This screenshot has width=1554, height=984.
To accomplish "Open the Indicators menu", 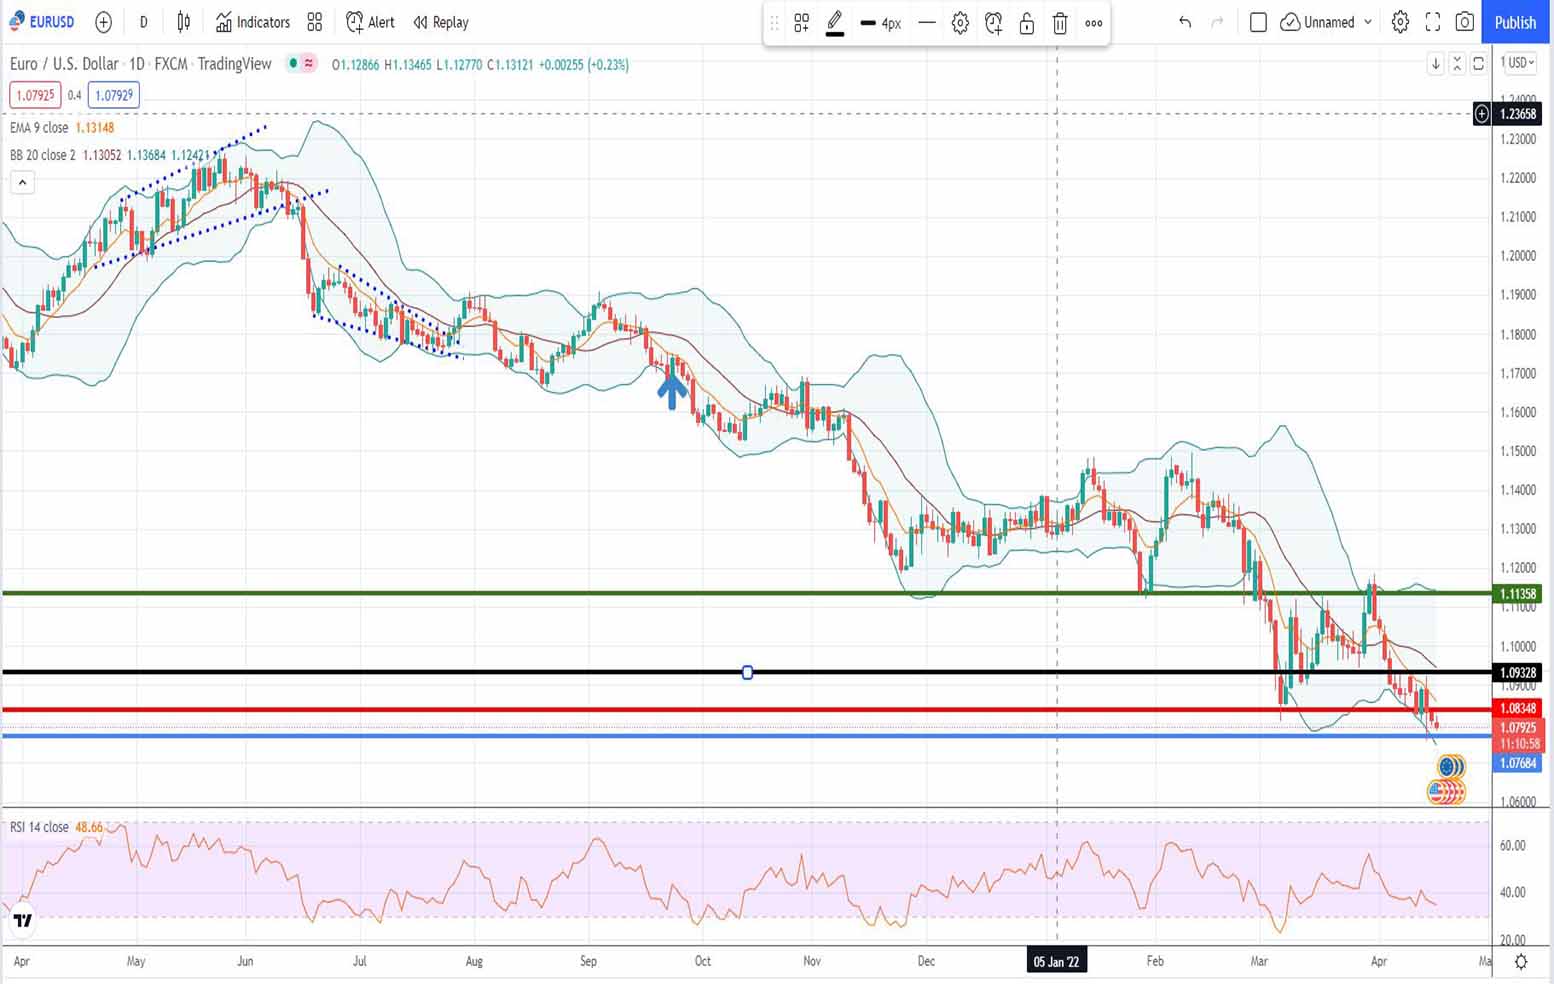I will coord(253,22).
